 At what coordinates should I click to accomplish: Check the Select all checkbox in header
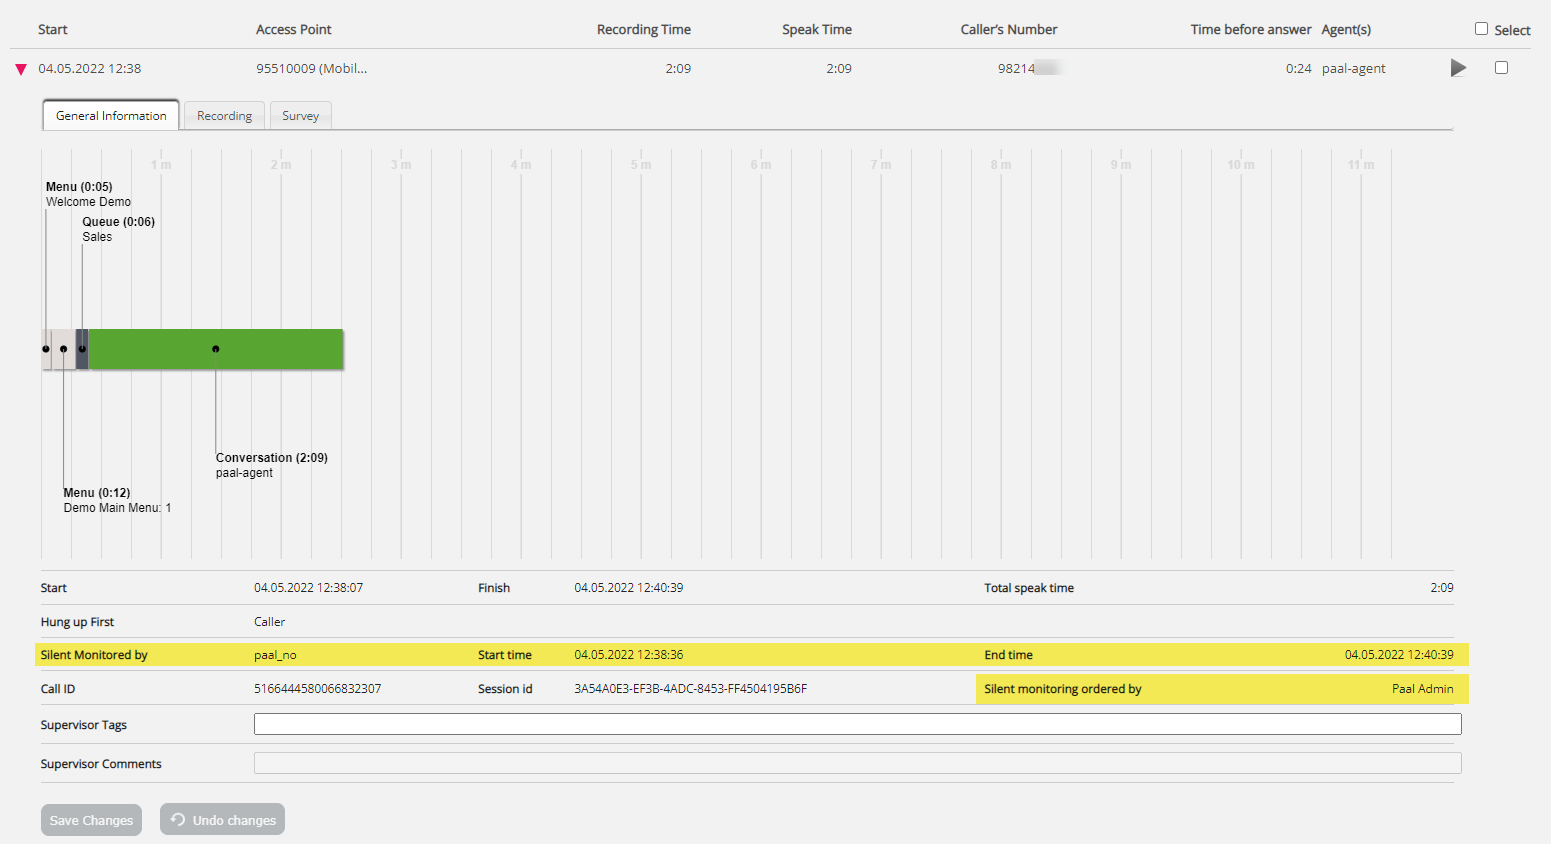pos(1481,29)
